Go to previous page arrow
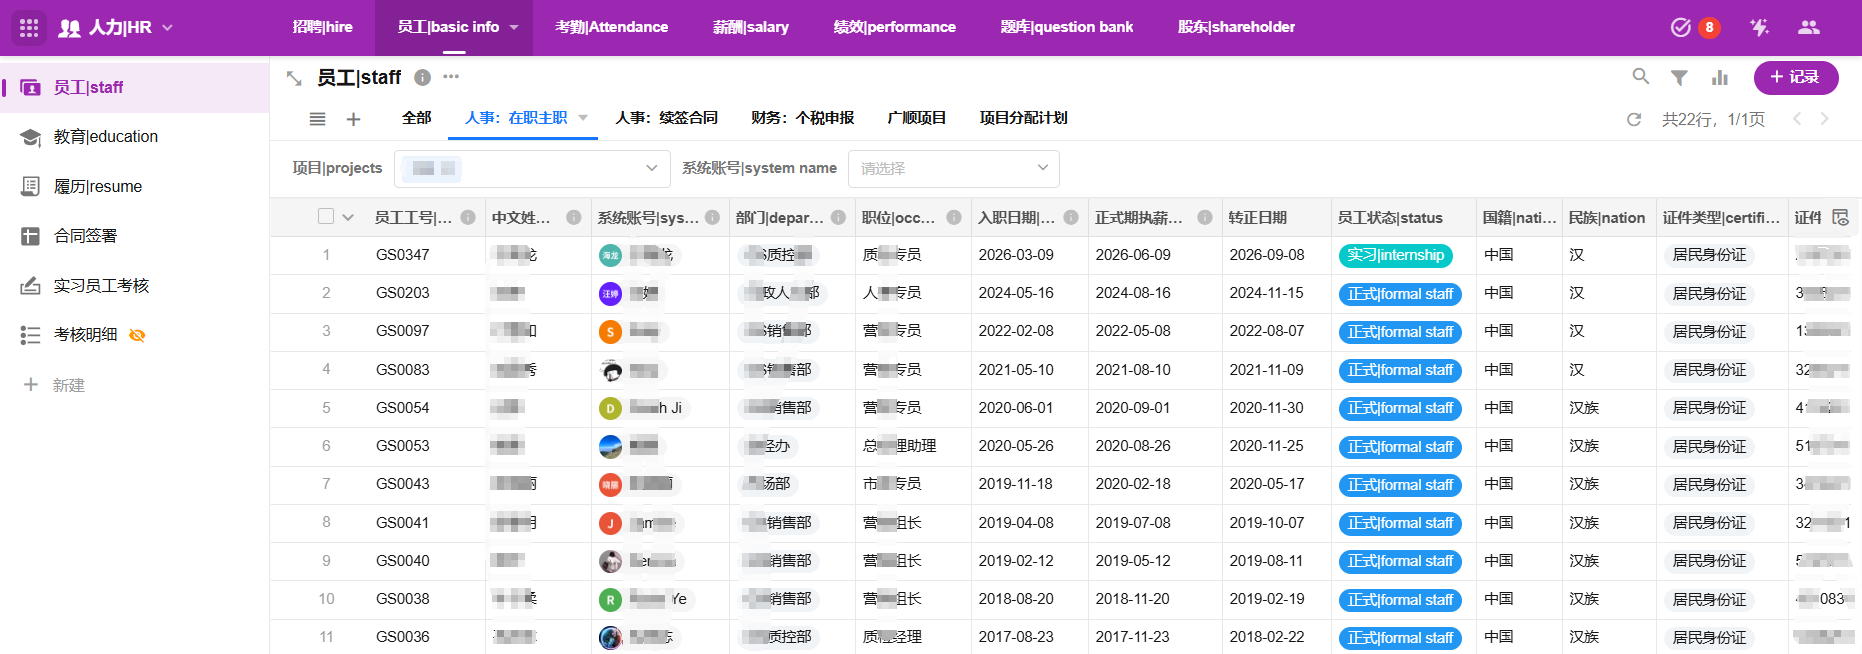 pyautogui.click(x=1797, y=119)
